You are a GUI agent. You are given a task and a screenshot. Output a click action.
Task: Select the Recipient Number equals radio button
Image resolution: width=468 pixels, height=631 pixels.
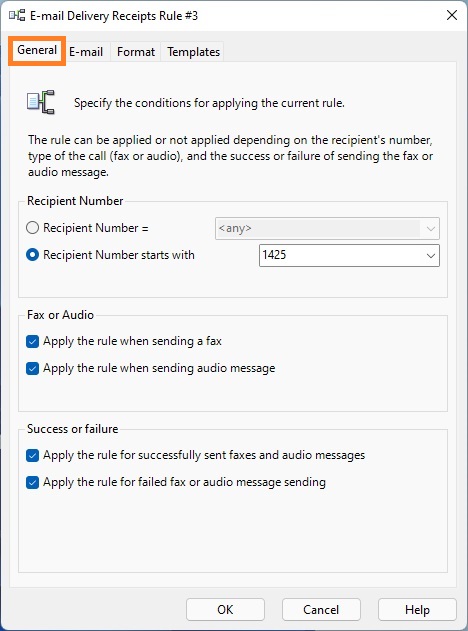[33, 228]
